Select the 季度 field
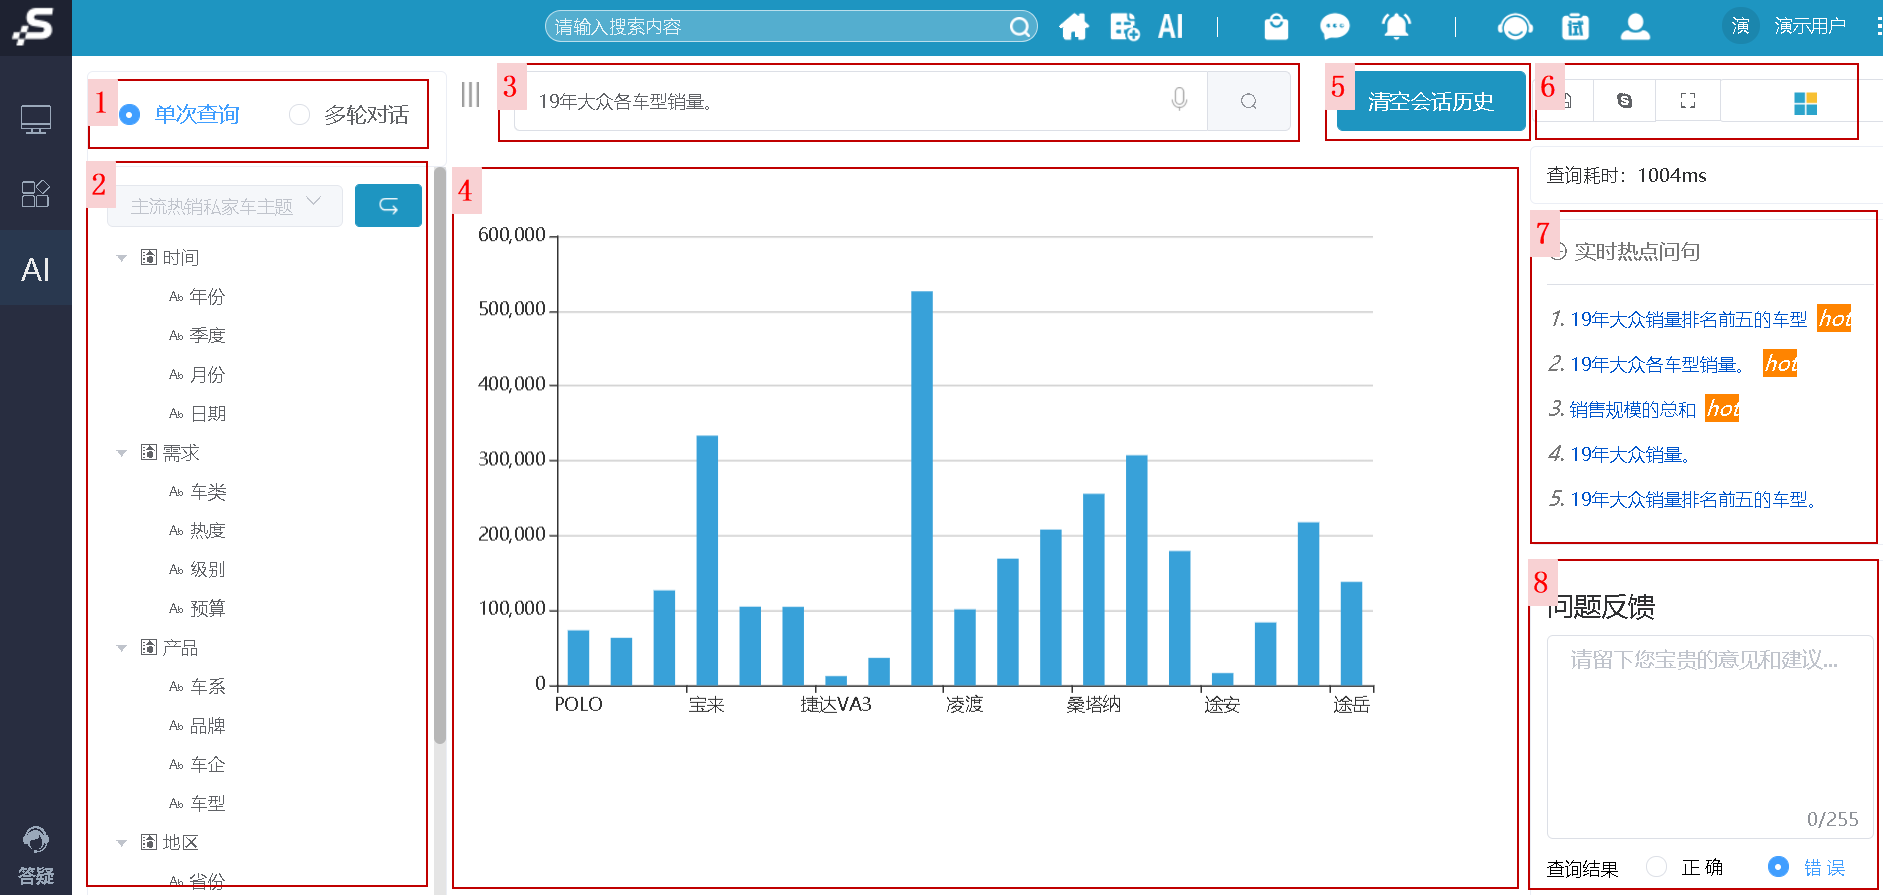Screen dimensions: 1883x895 pos(207,336)
